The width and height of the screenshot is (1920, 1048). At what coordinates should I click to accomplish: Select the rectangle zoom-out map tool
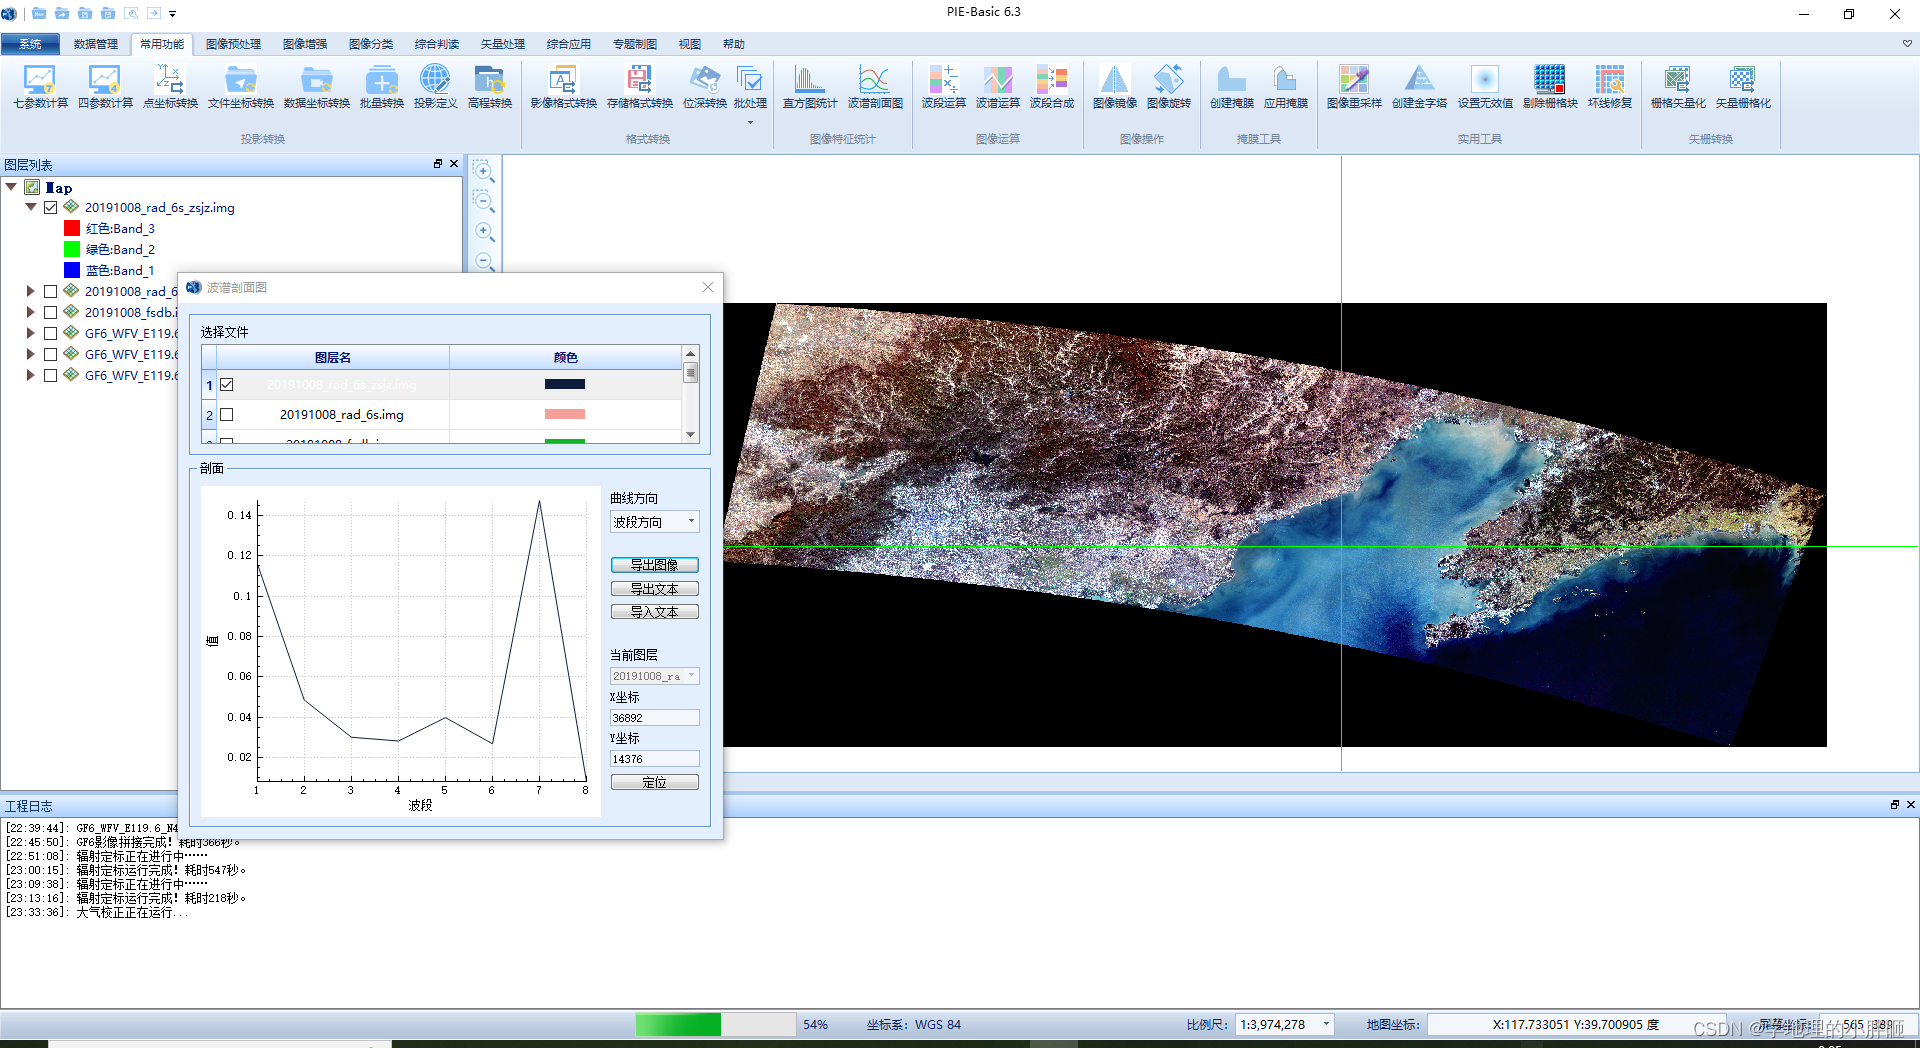click(483, 200)
